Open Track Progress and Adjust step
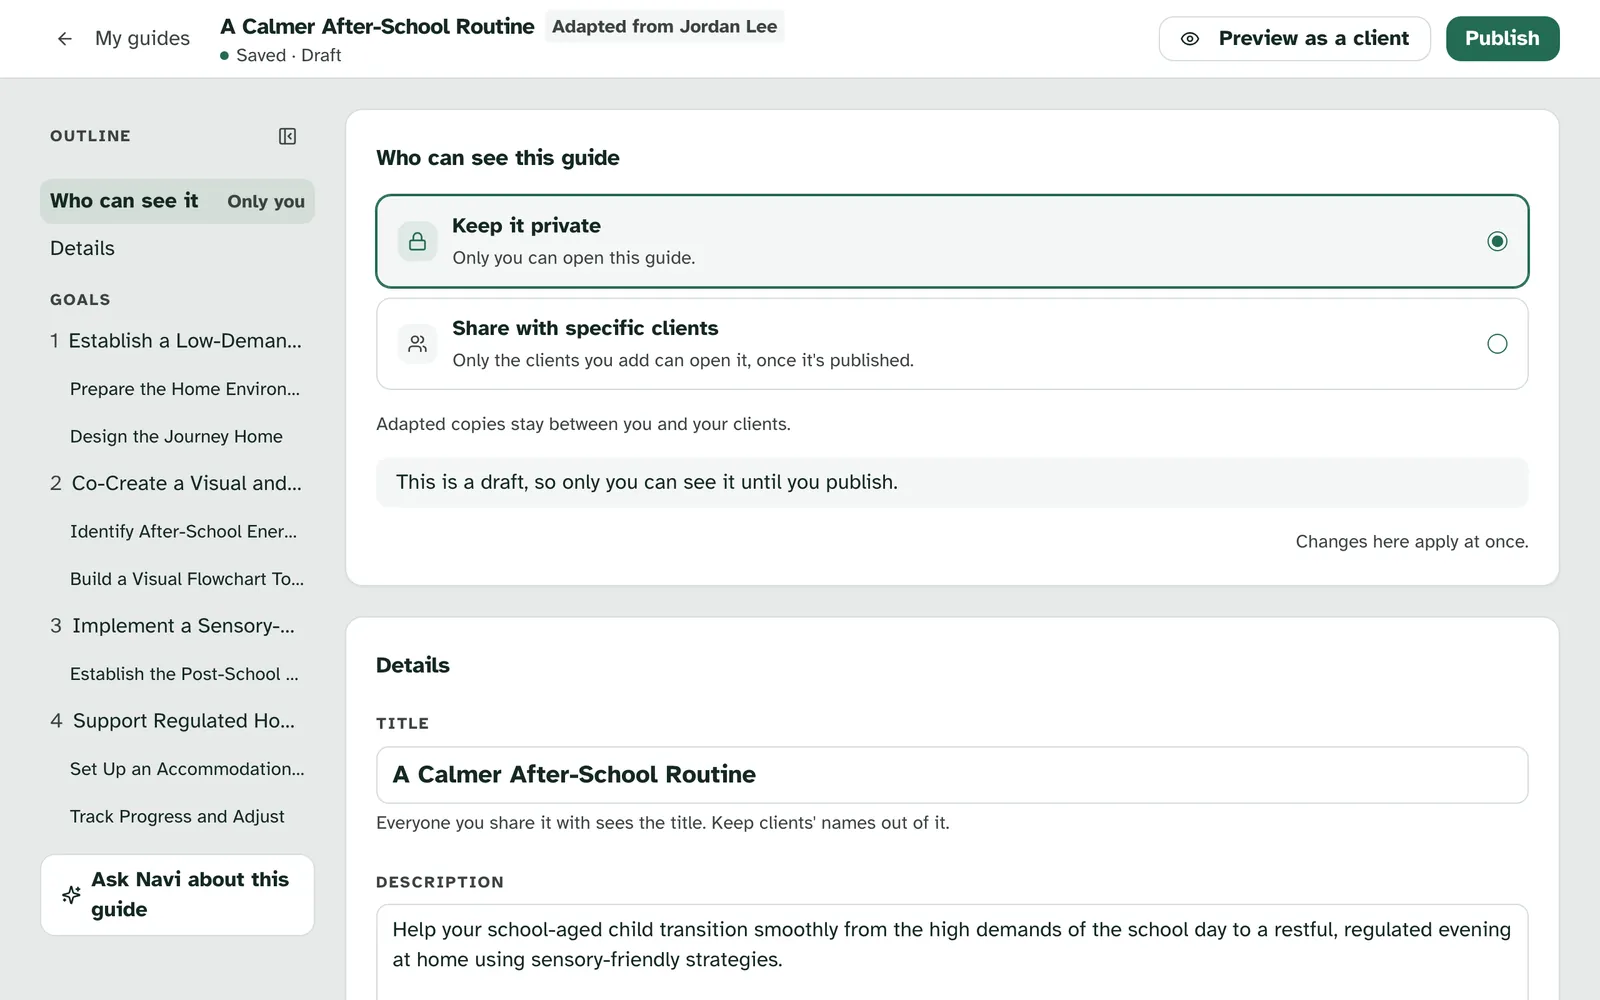The width and height of the screenshot is (1600, 1000). point(177,816)
